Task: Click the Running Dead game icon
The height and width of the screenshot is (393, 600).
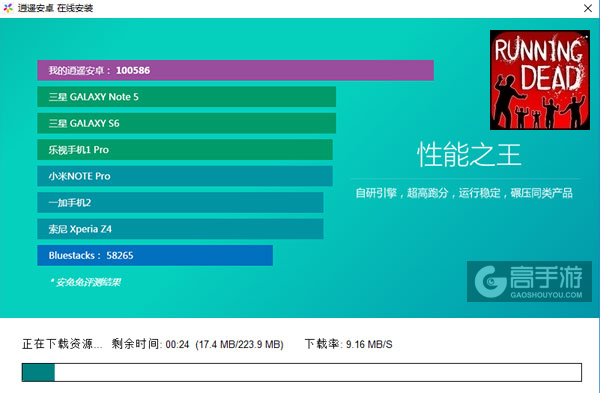Action: [540, 80]
